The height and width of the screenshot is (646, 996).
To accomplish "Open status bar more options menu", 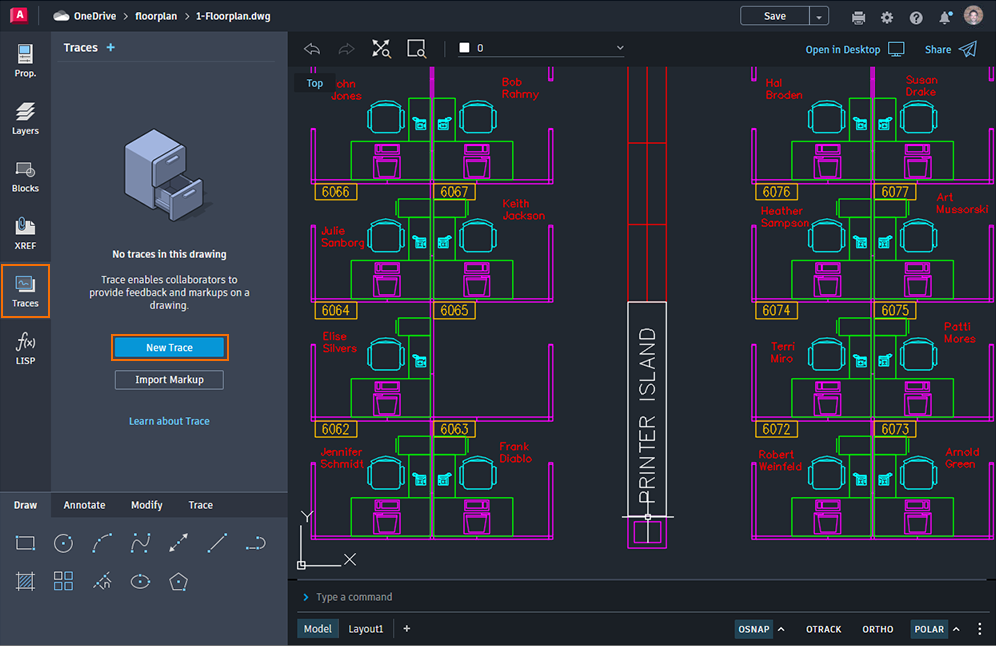I will 979,629.
